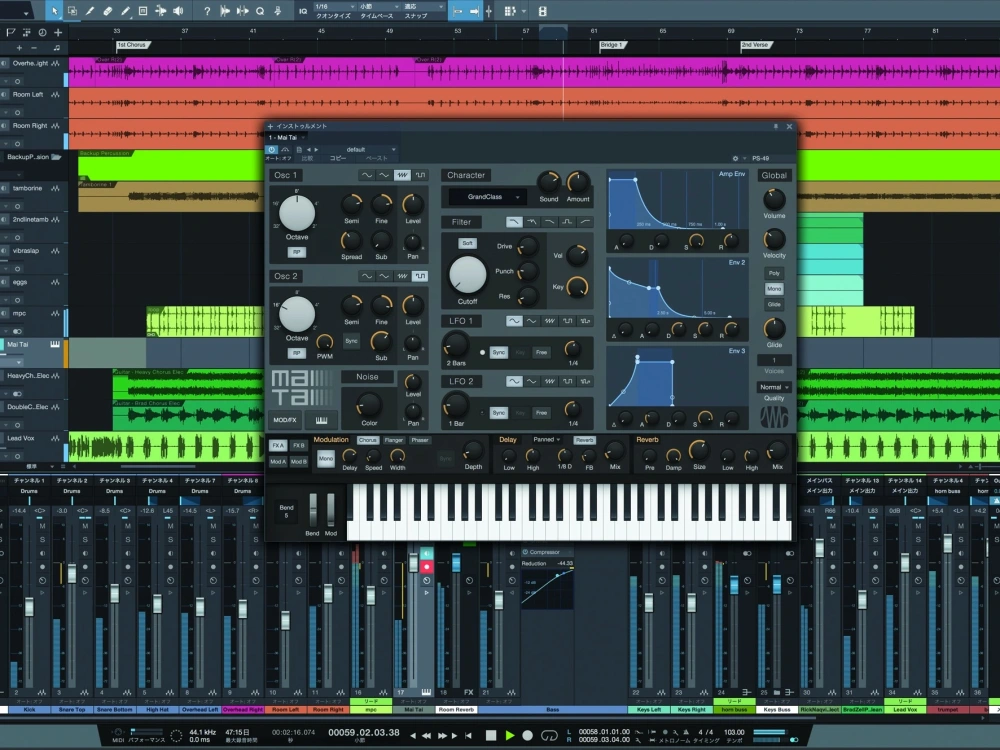The image size is (1000, 750).
Task: Enable Poly mode in Global section
Action: 774,273
